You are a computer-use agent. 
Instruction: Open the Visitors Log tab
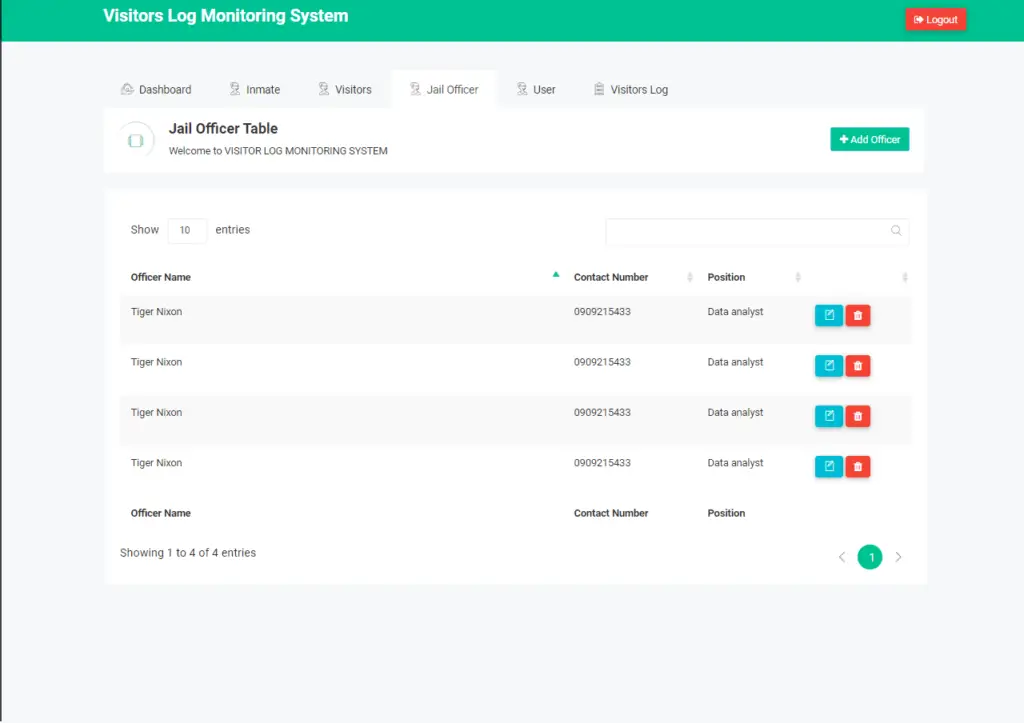tap(630, 89)
